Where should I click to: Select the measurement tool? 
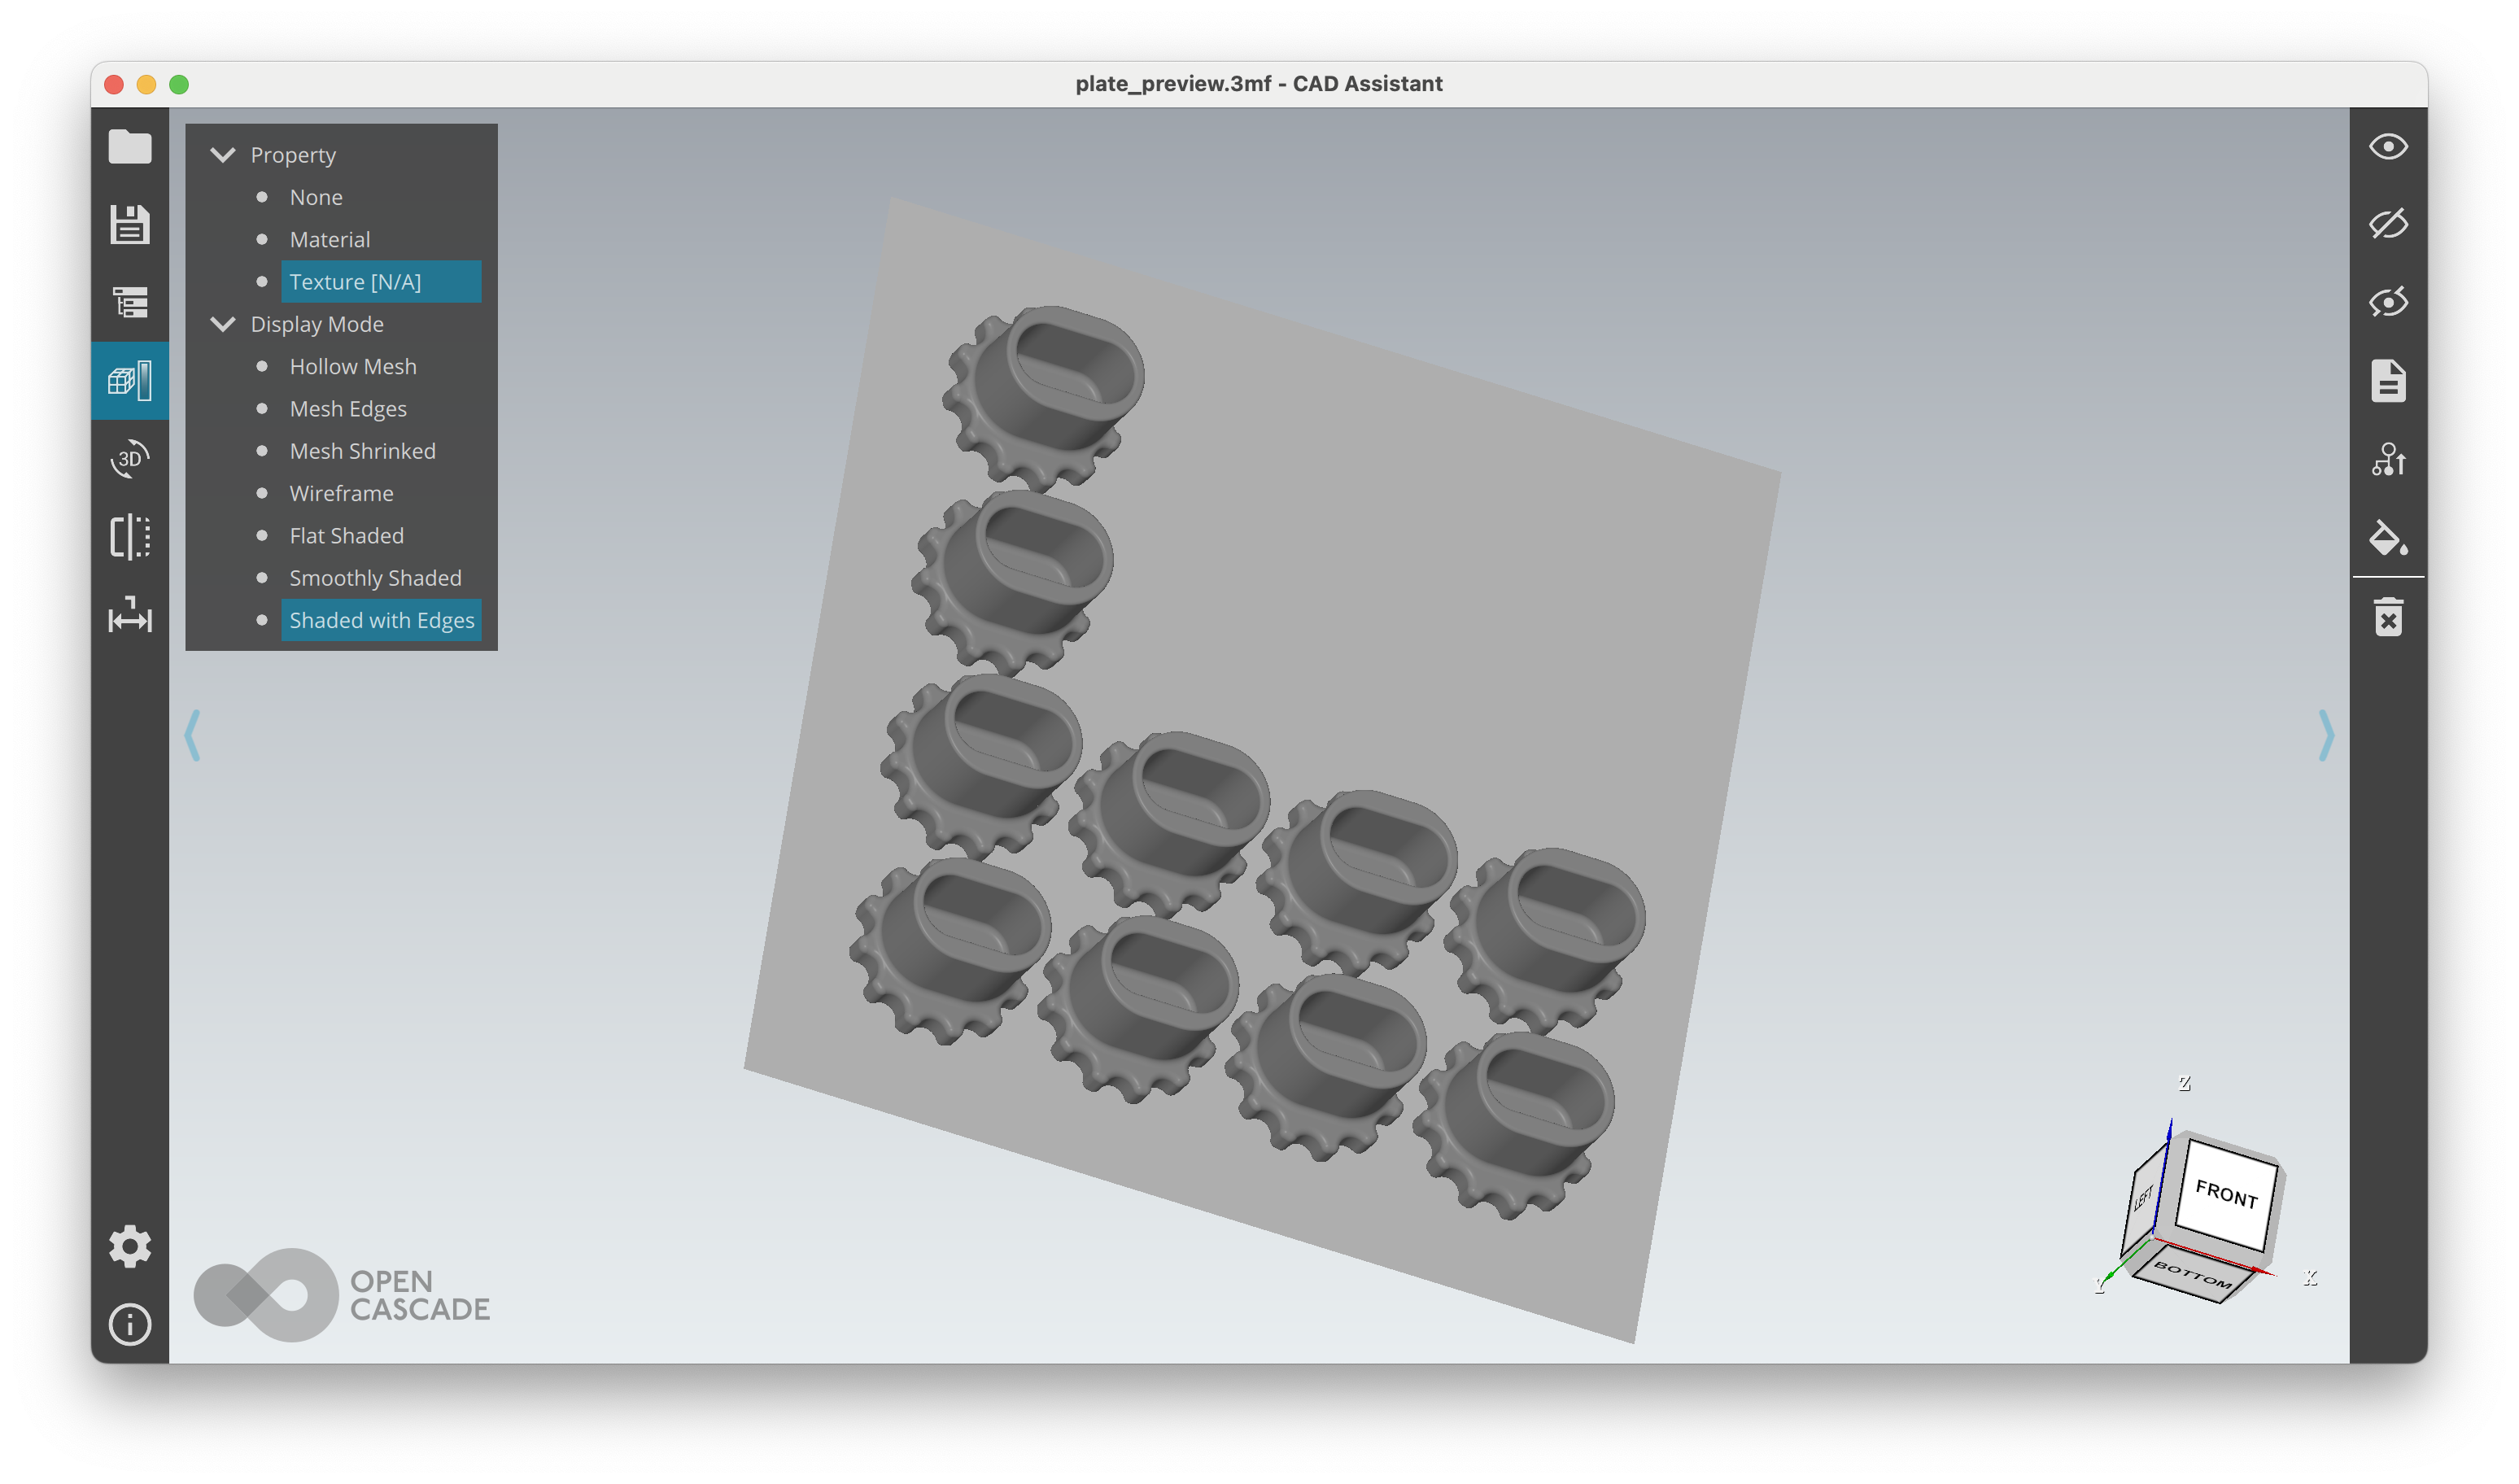(x=129, y=618)
